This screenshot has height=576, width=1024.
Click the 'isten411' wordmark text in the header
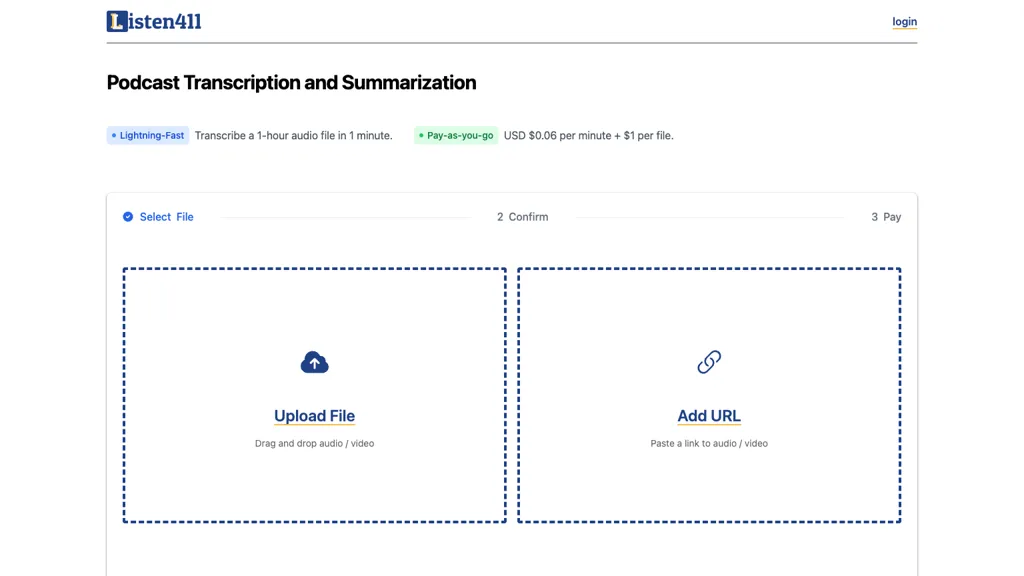165,21
